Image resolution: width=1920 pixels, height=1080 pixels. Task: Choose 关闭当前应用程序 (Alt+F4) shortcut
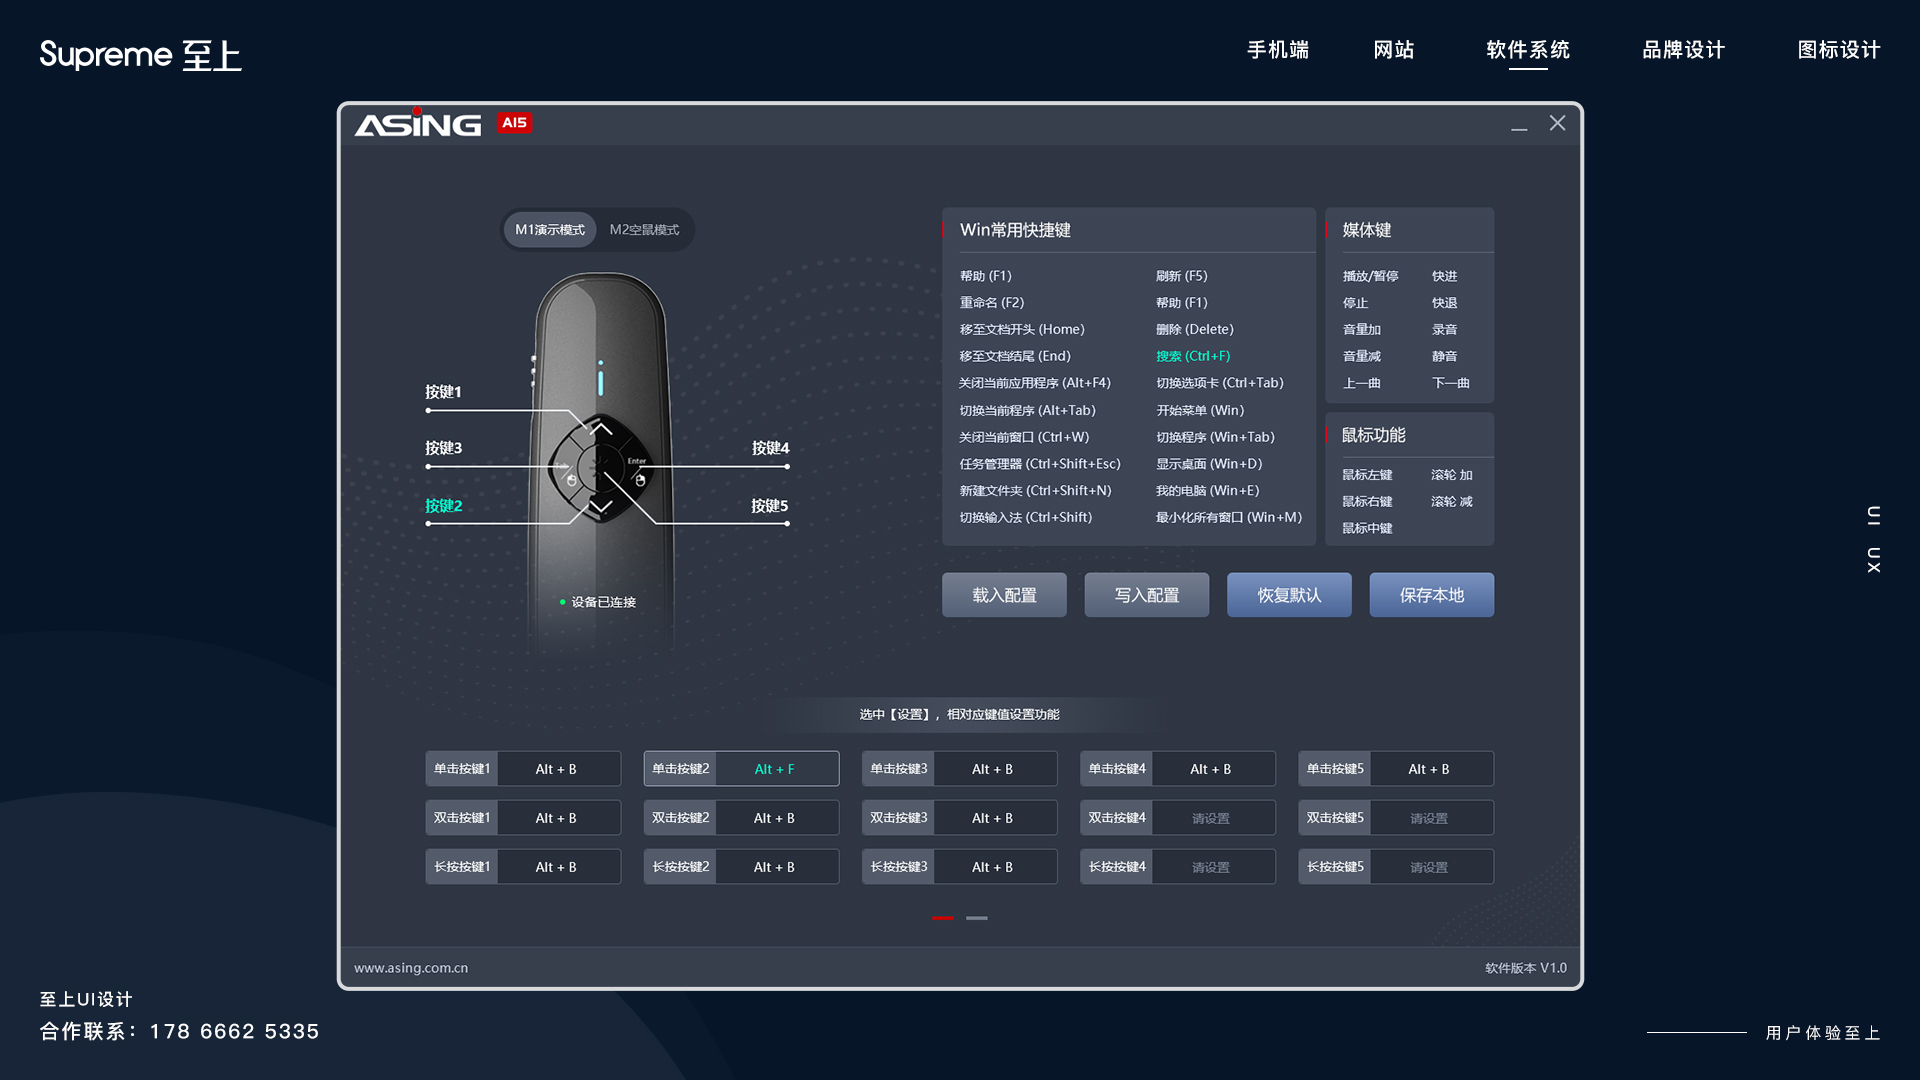[1035, 383]
